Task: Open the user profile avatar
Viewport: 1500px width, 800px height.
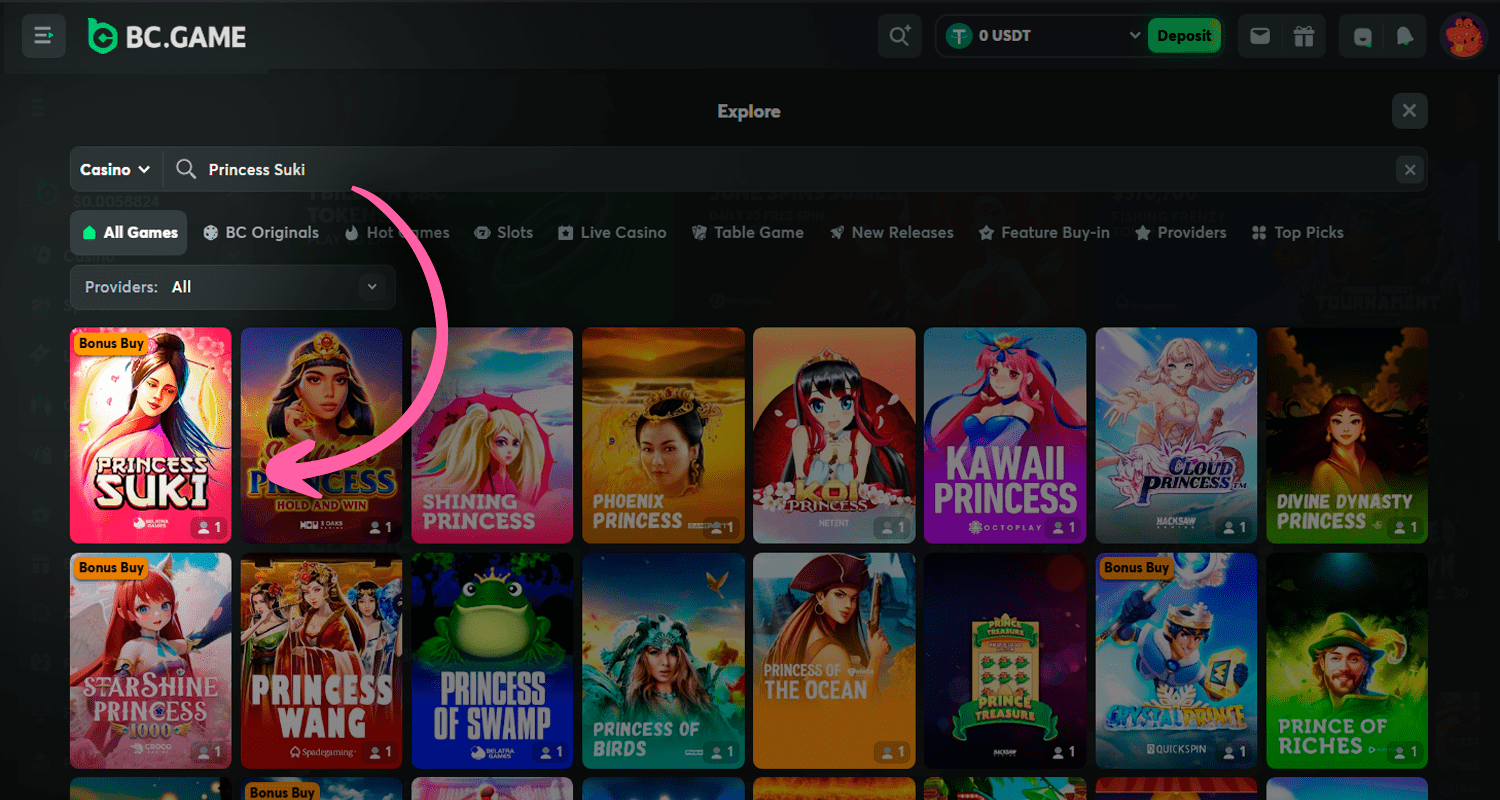Action: point(1464,36)
